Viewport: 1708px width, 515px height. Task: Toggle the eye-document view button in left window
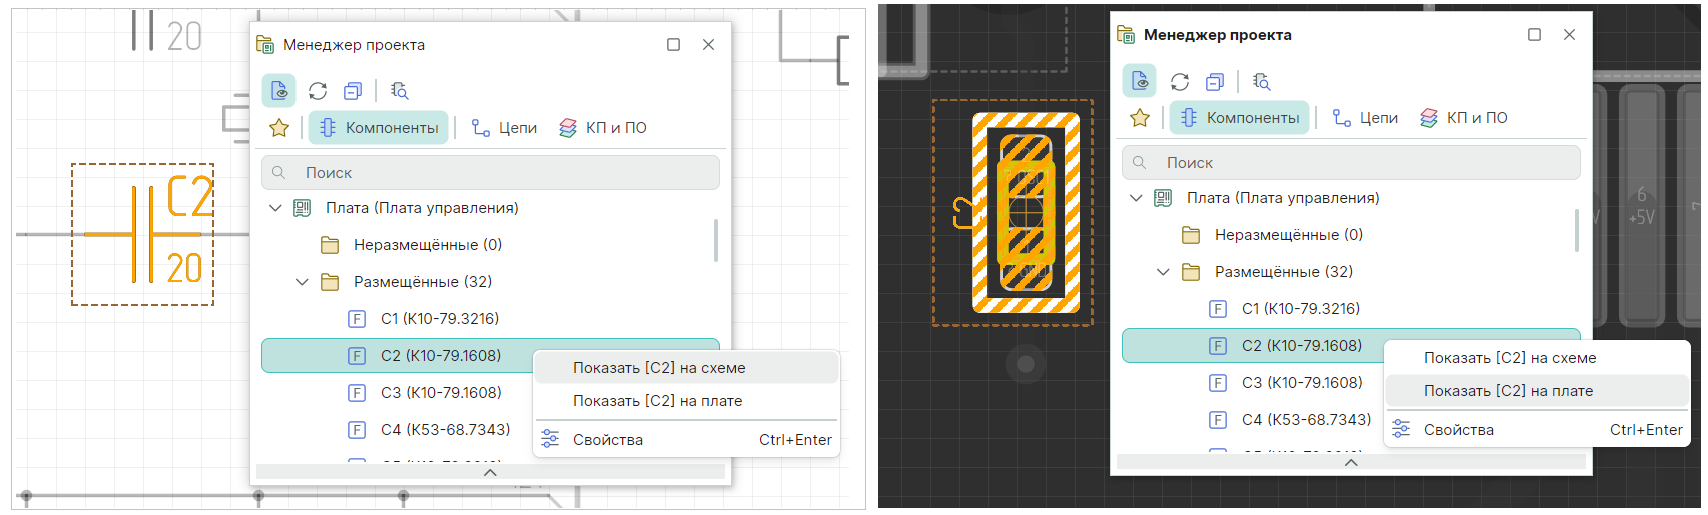click(279, 91)
